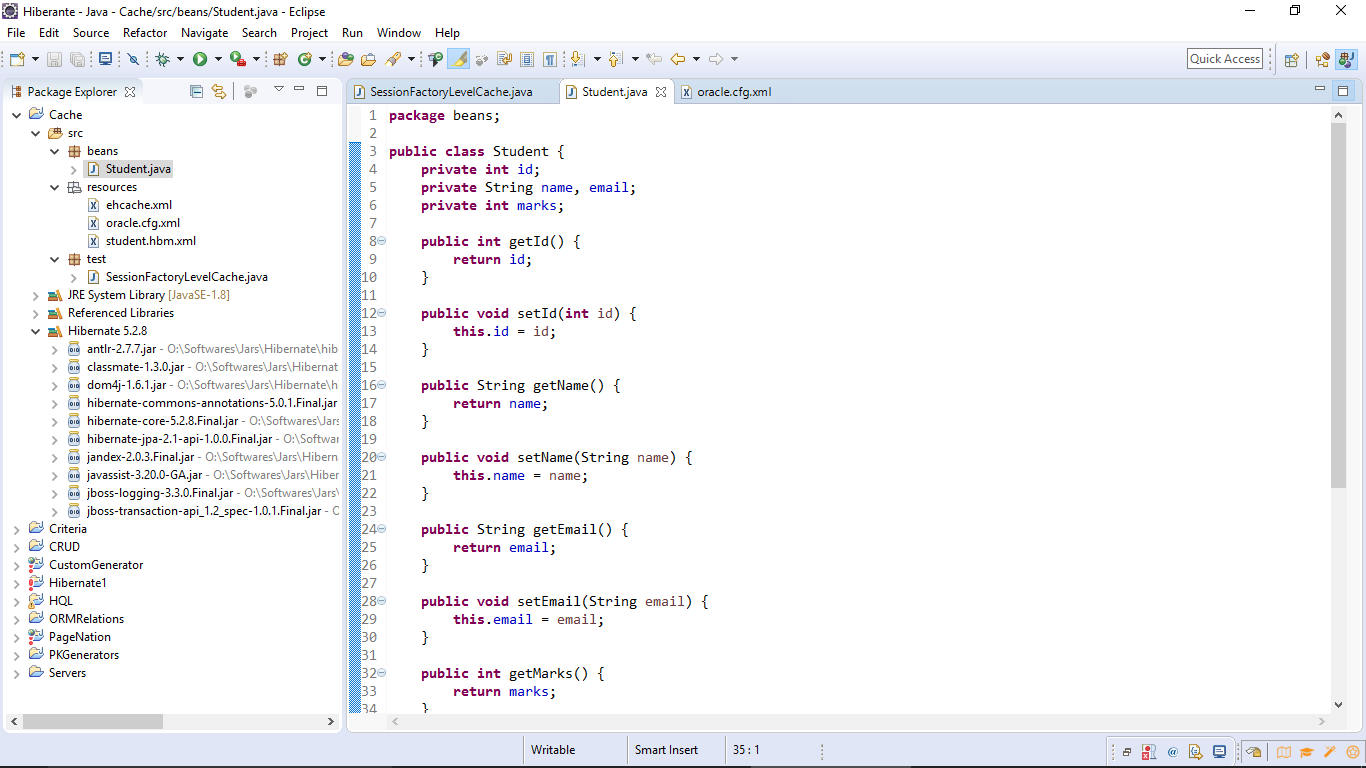Open What's New via star icon
The width and height of the screenshot is (1366, 768).
click(1352, 751)
